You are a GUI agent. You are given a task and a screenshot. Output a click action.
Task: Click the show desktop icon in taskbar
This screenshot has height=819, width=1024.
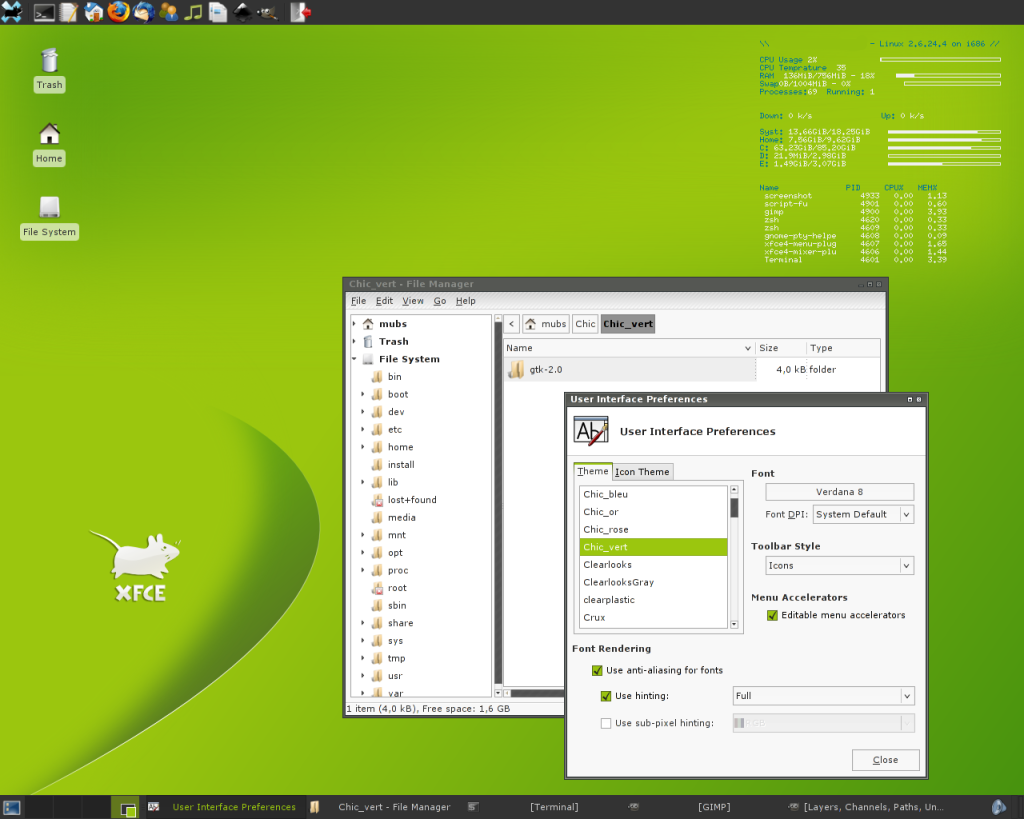(x=12, y=808)
